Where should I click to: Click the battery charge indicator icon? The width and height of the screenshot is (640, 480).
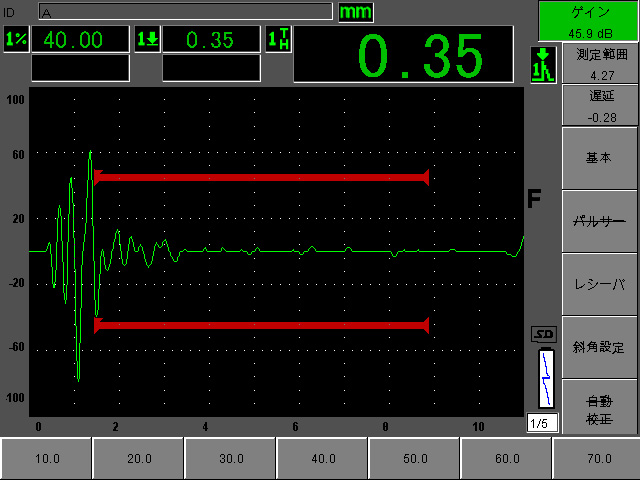point(545,378)
